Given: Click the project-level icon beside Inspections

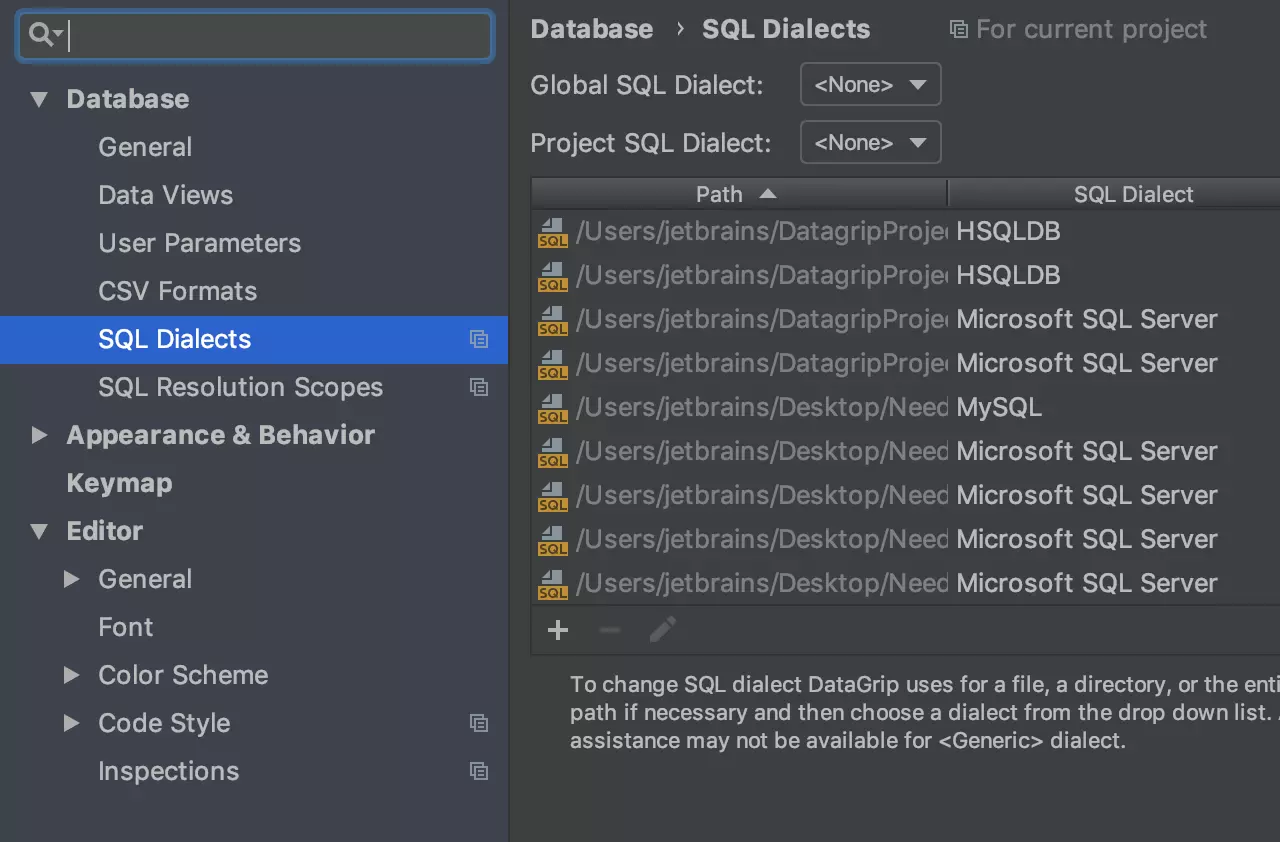Looking at the screenshot, I should point(479,771).
